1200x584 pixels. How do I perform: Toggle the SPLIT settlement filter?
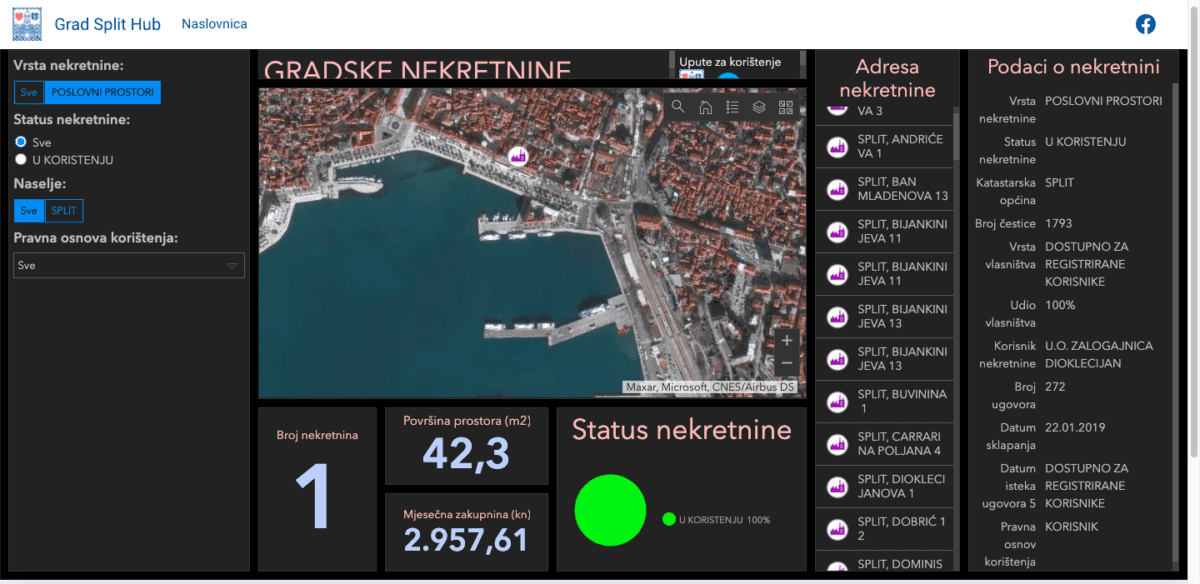[64, 210]
